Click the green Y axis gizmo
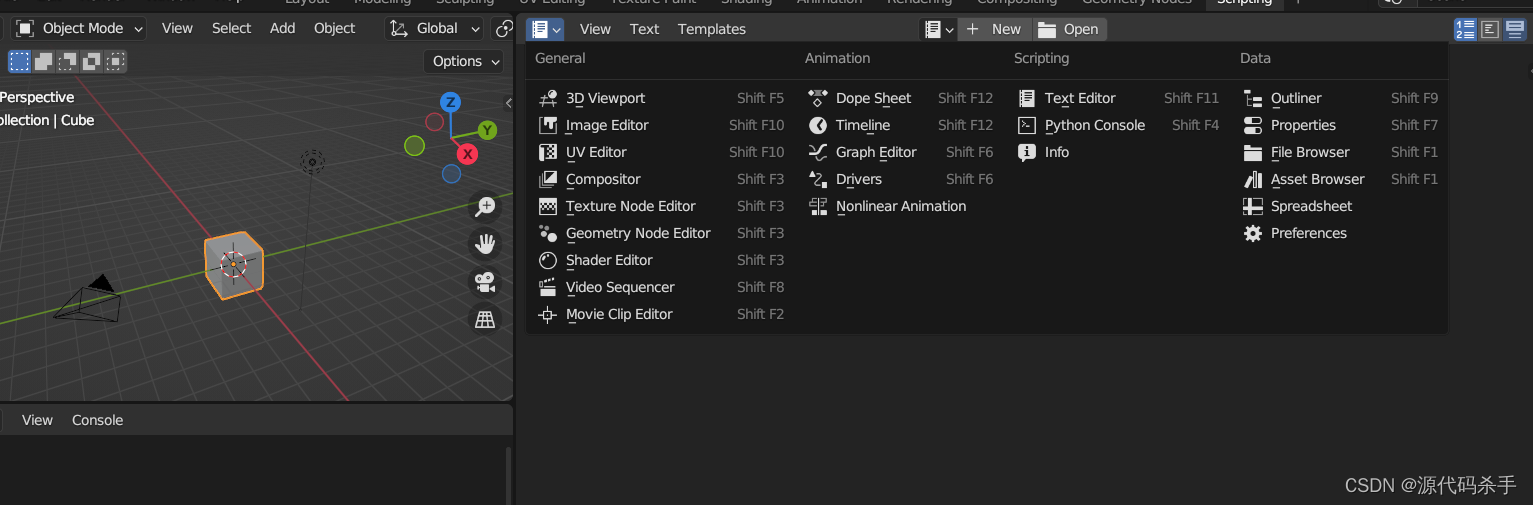 click(487, 130)
